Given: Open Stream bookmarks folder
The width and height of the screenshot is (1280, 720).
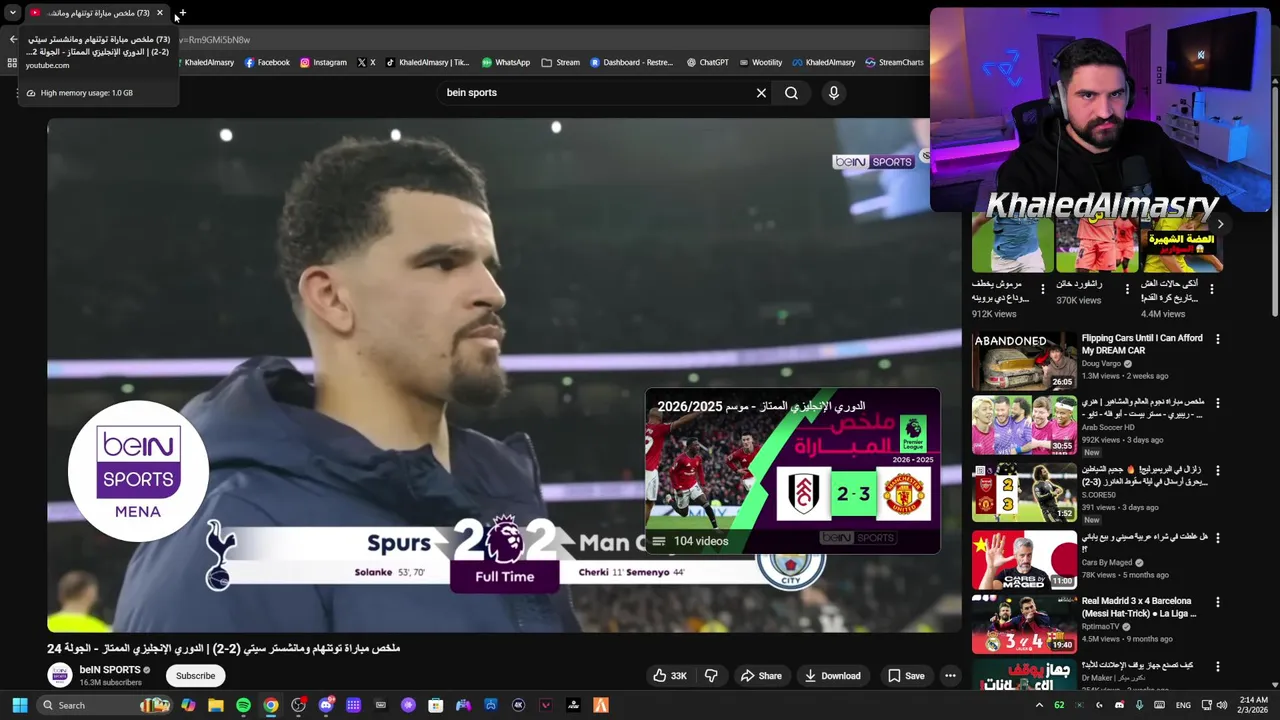Looking at the screenshot, I should [561, 62].
